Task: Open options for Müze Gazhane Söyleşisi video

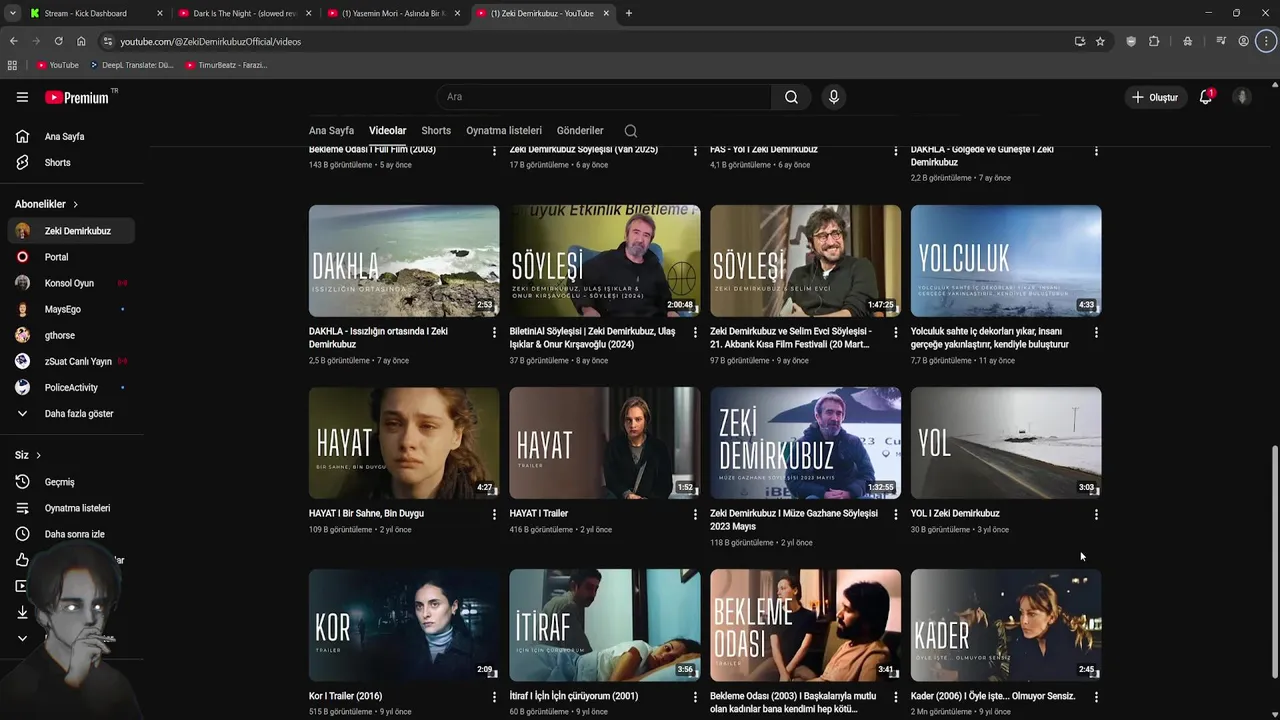Action: pyautogui.click(x=895, y=514)
